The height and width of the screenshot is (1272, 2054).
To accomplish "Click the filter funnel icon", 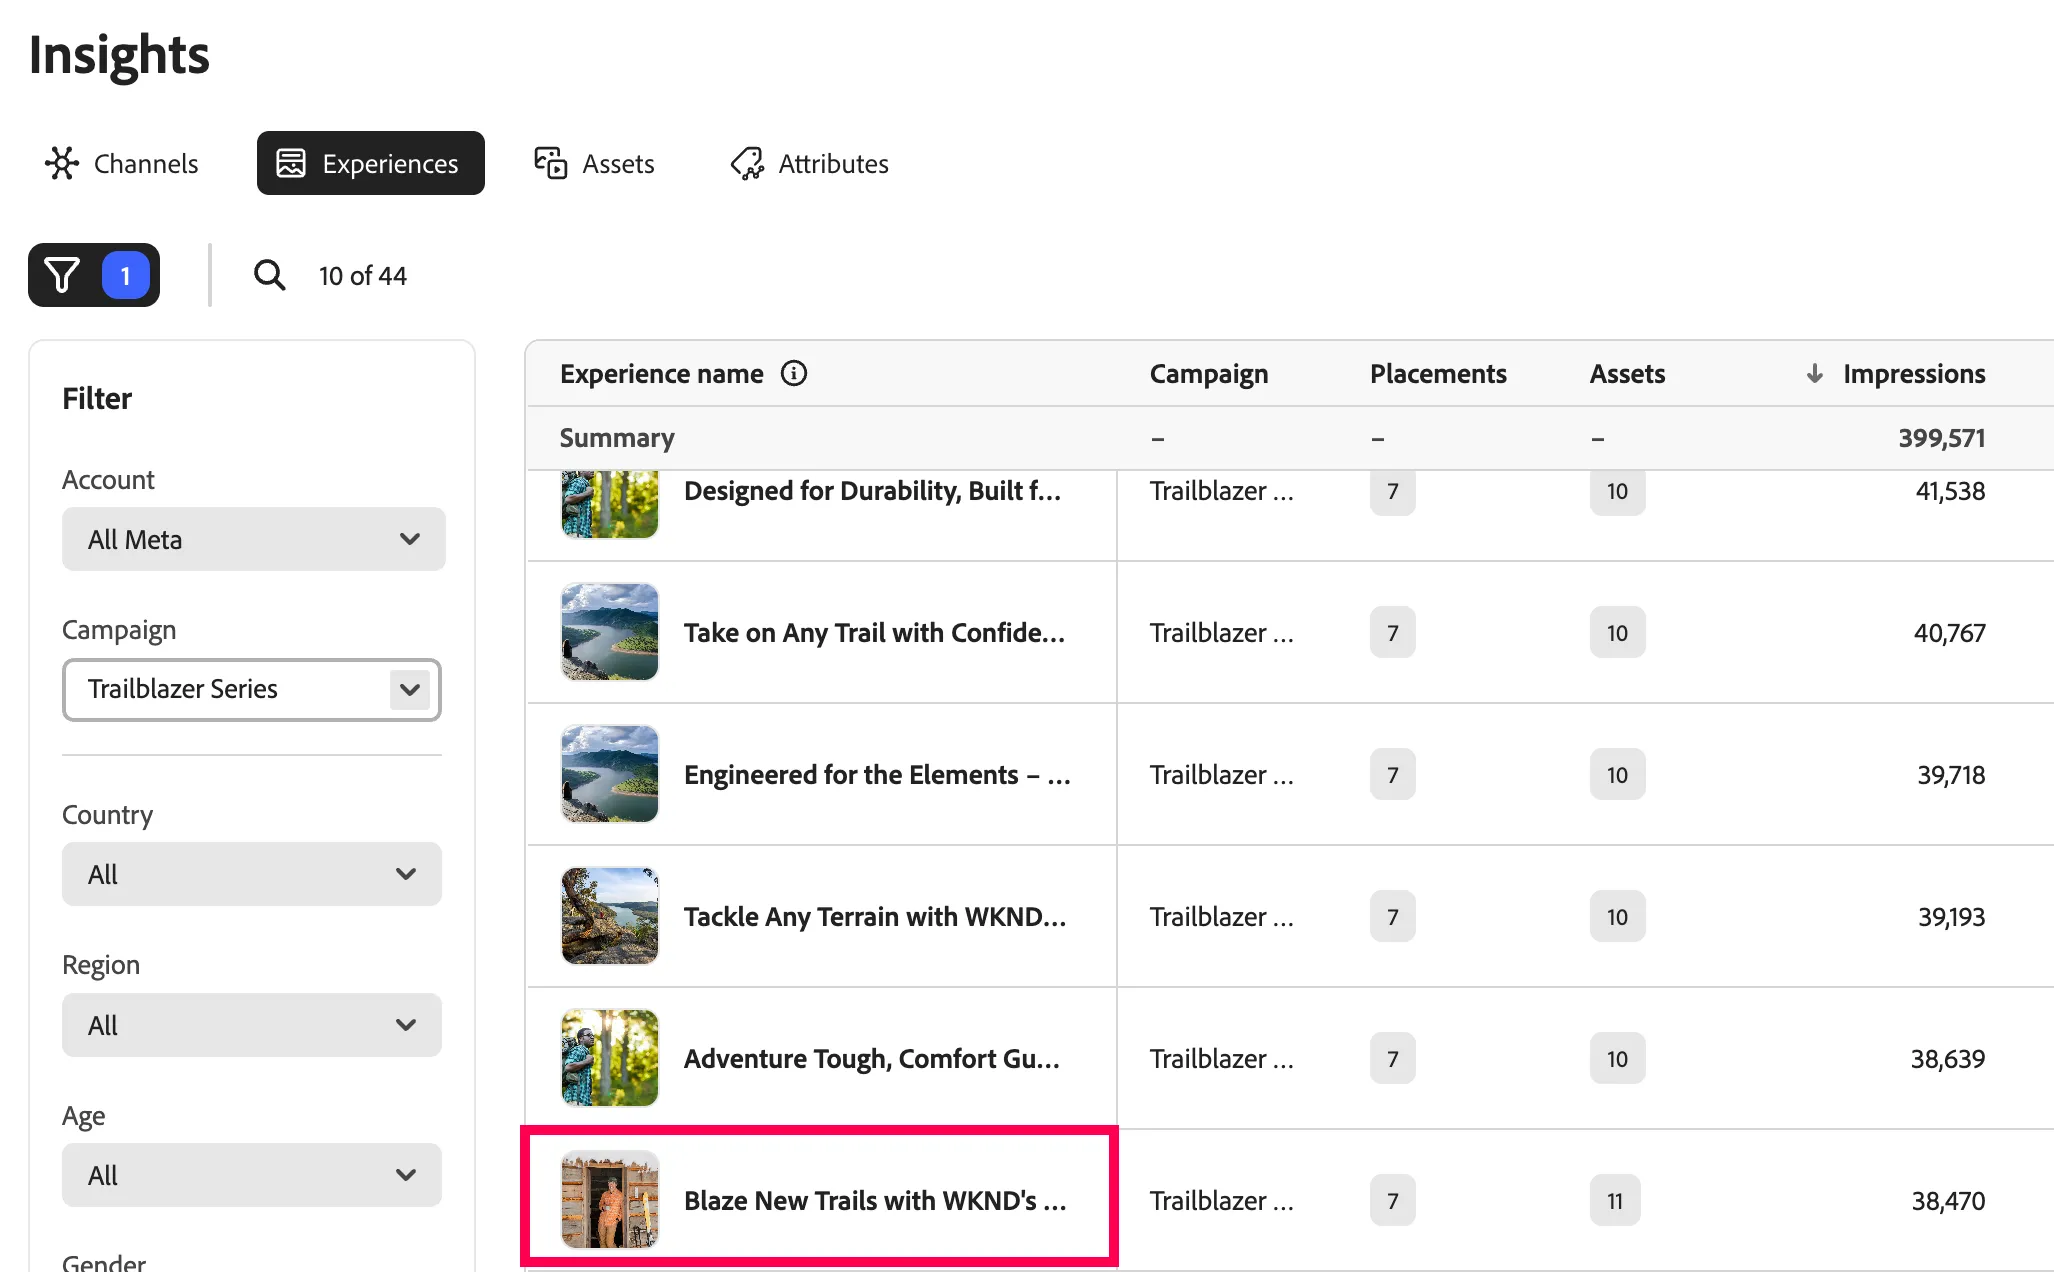I will tap(62, 275).
